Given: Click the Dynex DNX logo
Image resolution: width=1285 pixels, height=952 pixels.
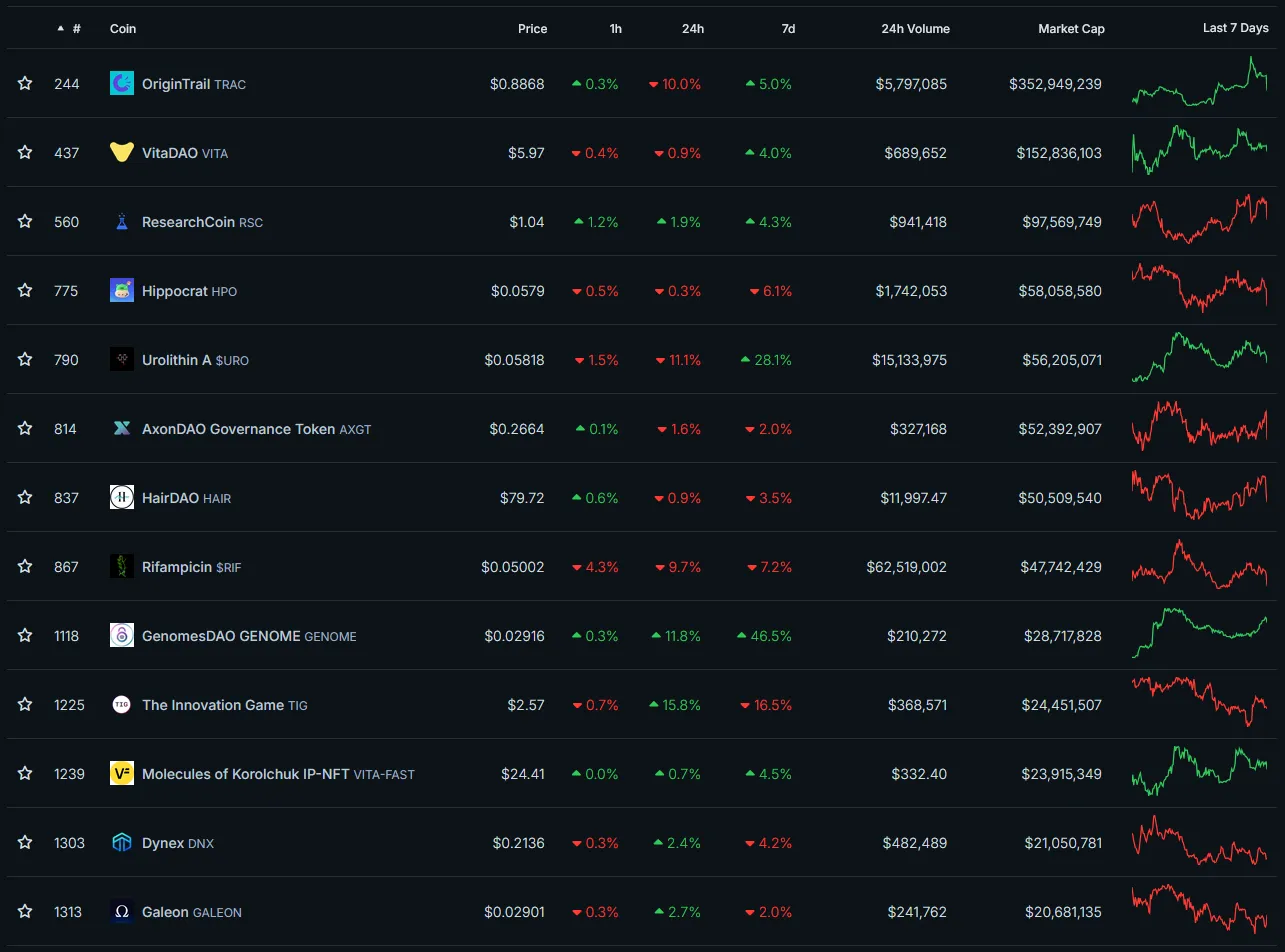Looking at the screenshot, I should pyautogui.click(x=122, y=843).
